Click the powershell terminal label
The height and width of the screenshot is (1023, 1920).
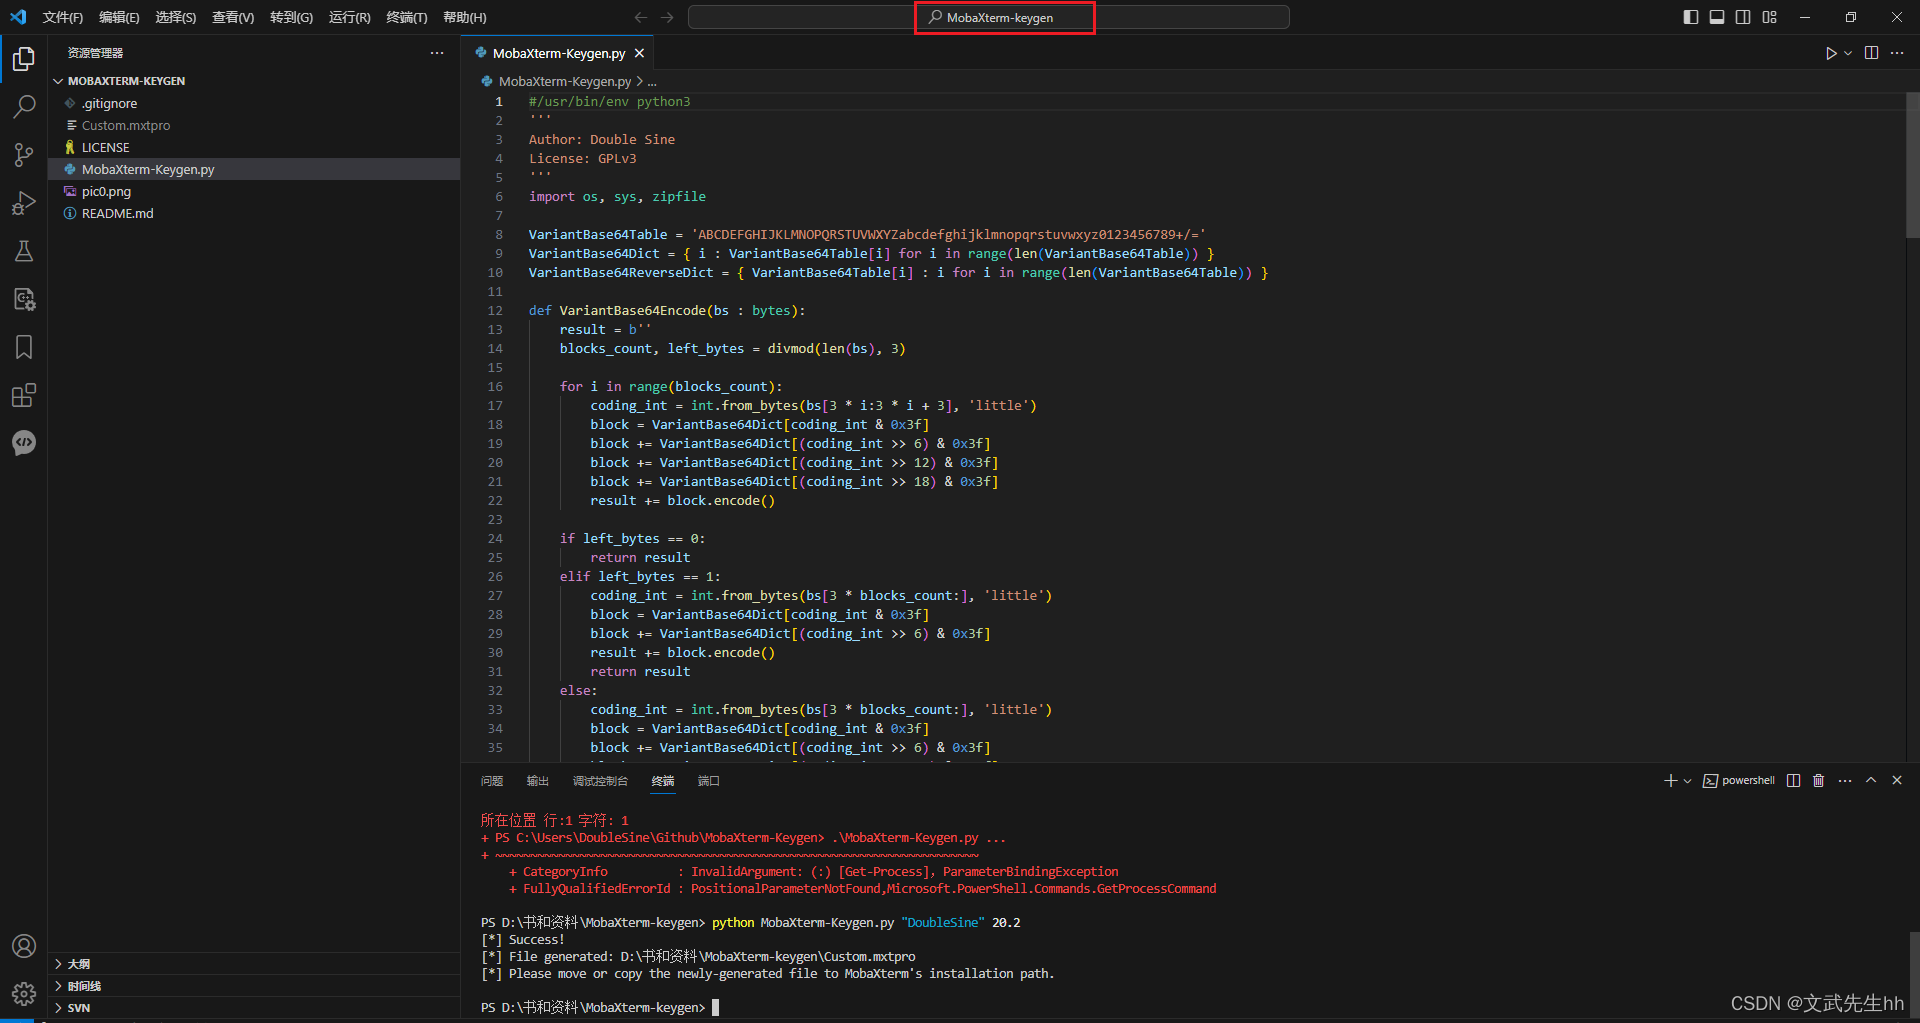[x=1739, y=780]
